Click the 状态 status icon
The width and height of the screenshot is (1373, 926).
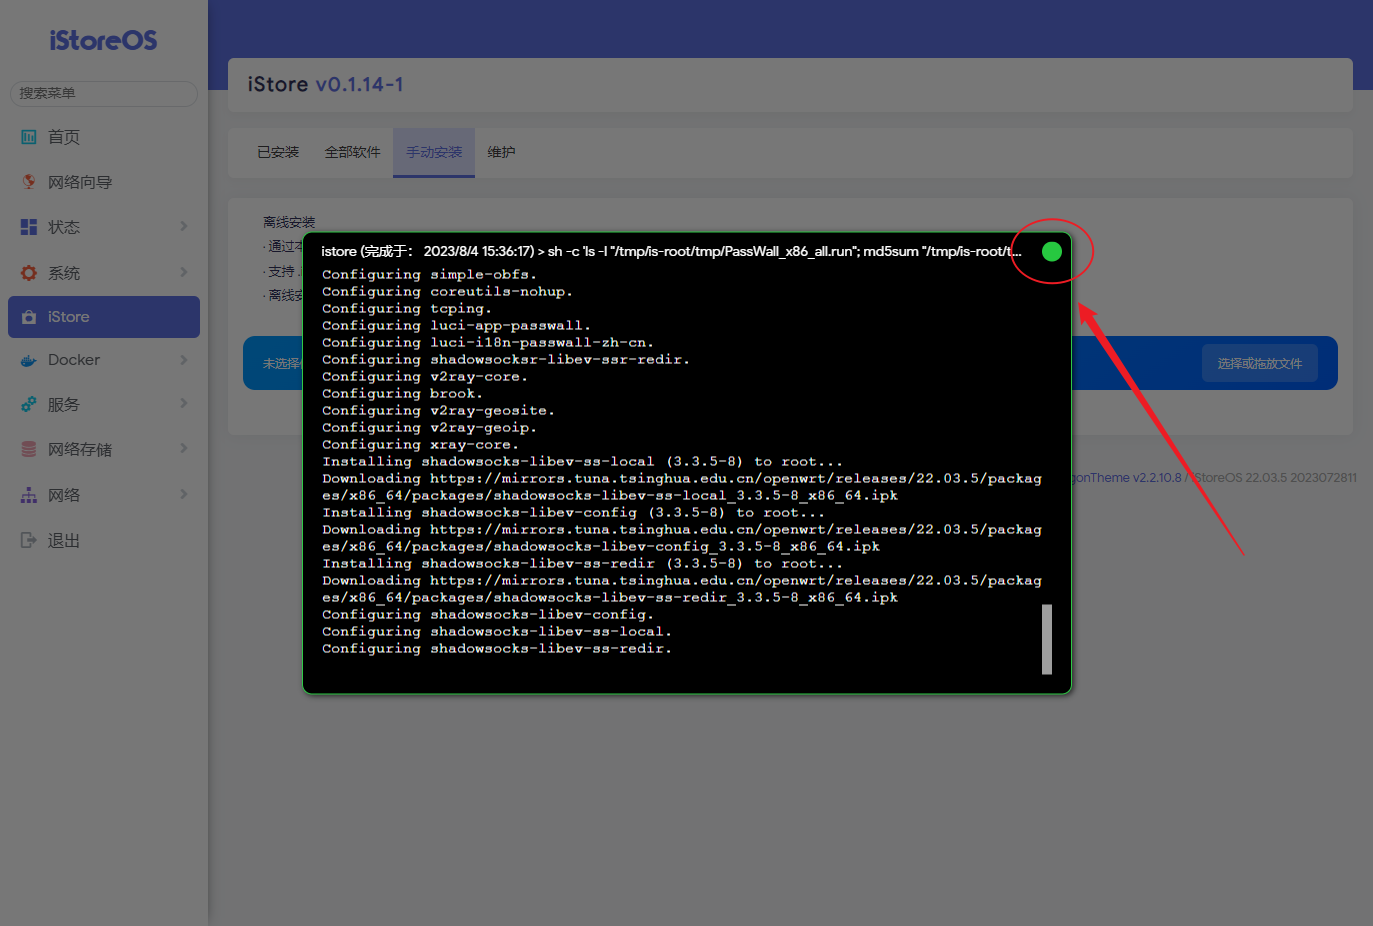pyautogui.click(x=29, y=227)
